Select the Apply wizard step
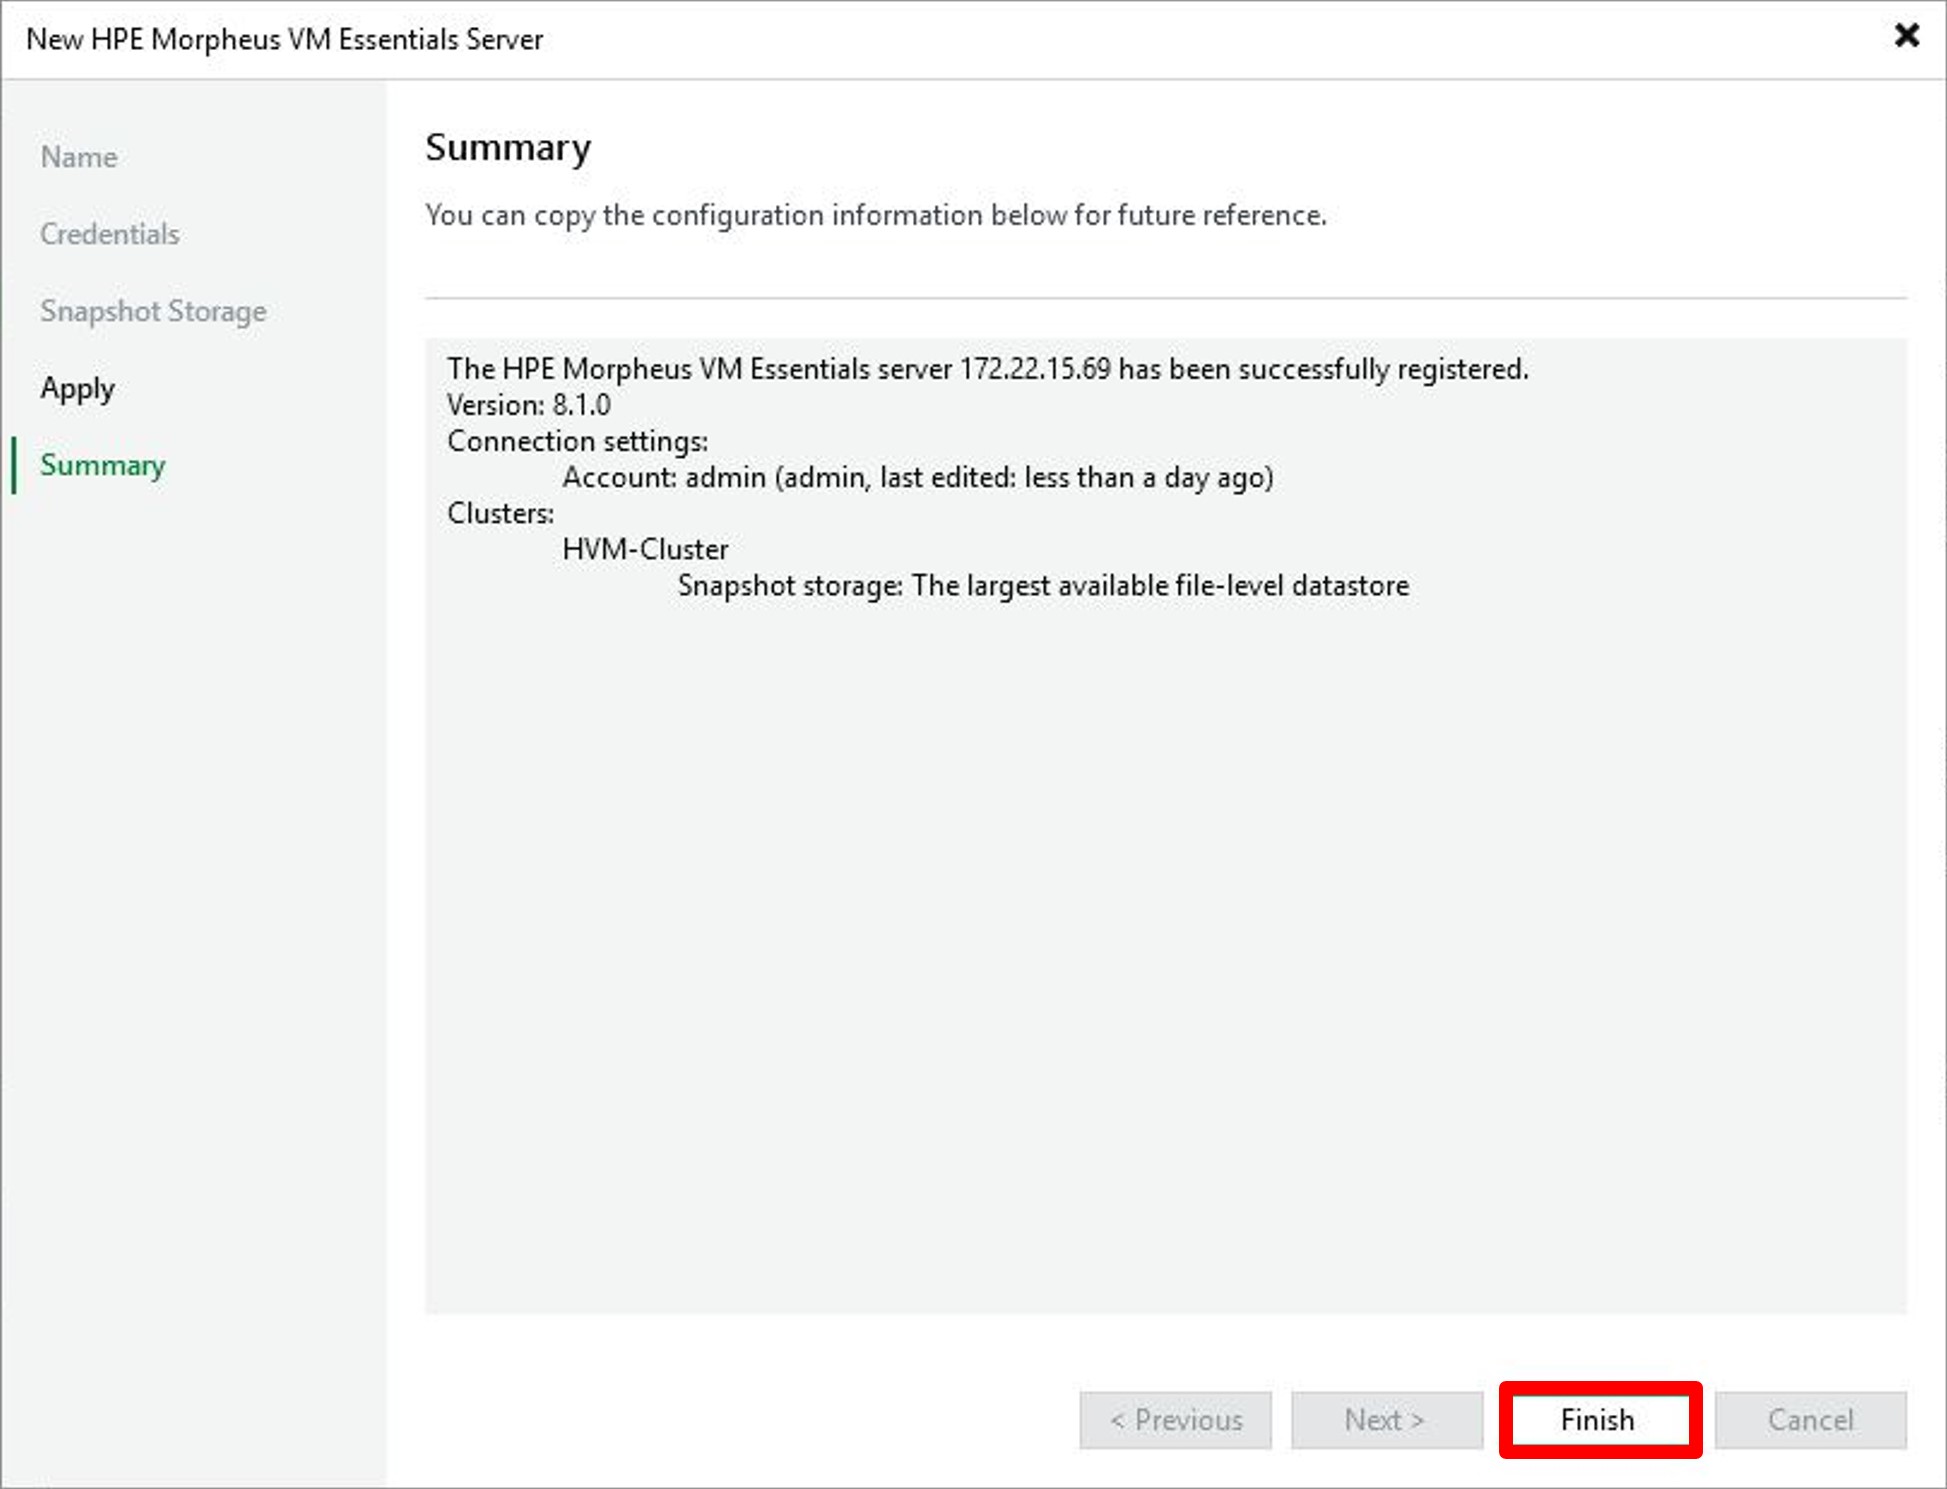This screenshot has width=1947, height=1489. 78,389
